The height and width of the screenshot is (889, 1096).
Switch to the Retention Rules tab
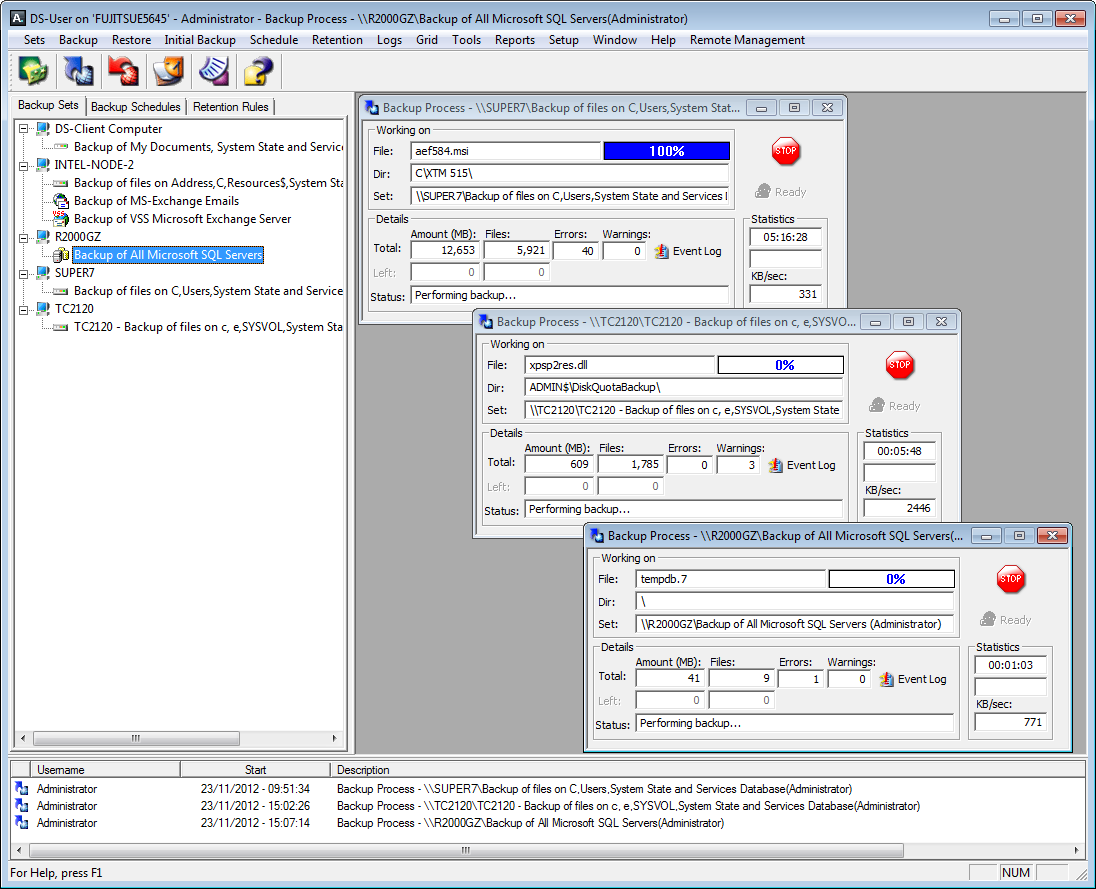pos(231,106)
